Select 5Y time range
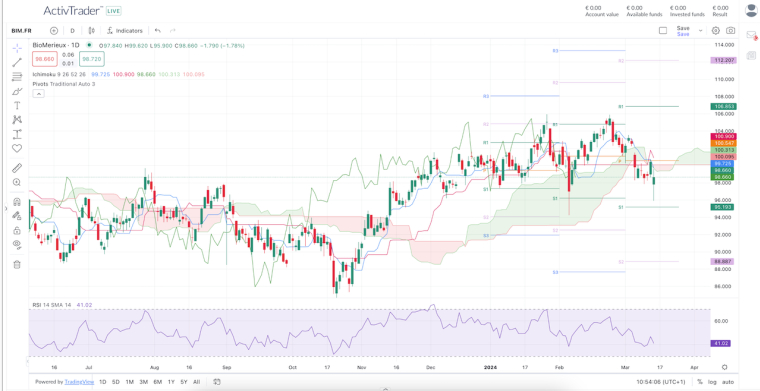The image size is (760, 391). pos(184,382)
